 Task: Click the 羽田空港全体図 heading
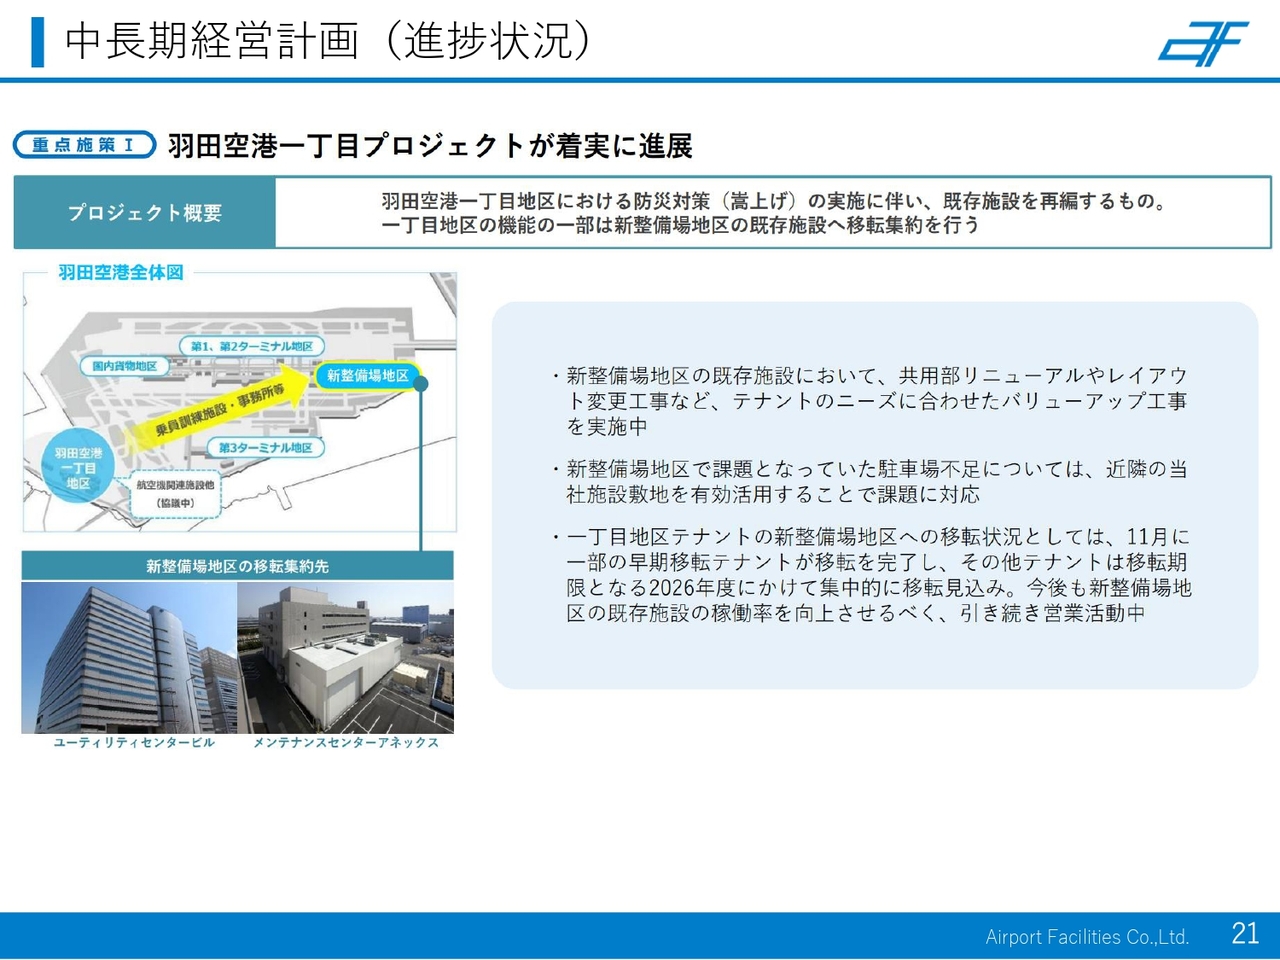(120, 272)
